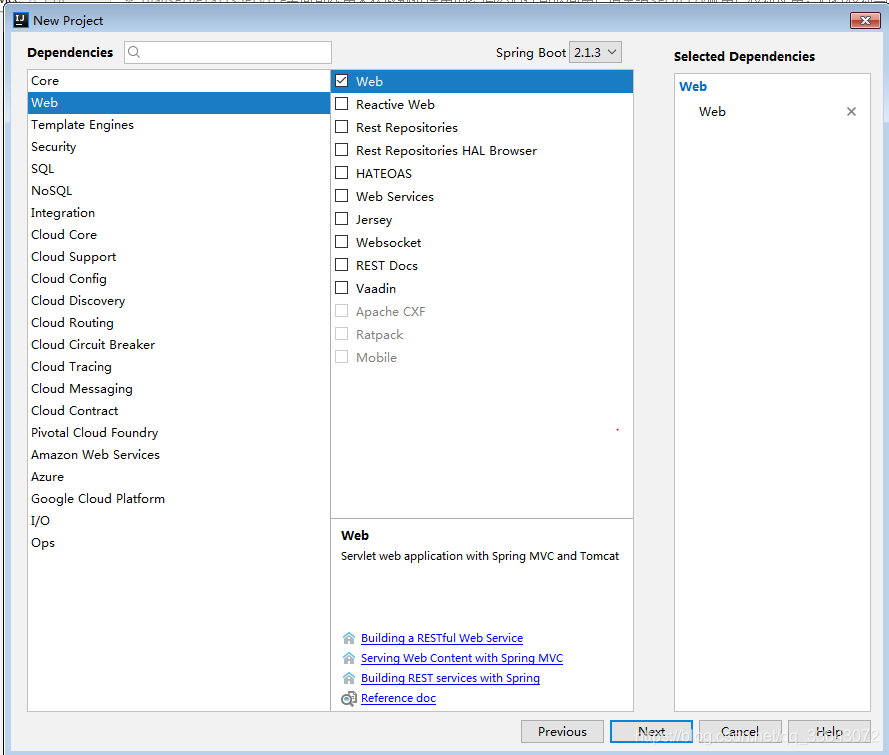The width and height of the screenshot is (889, 755).
Task: Tick the Vaadin checkbox
Action: pyautogui.click(x=341, y=288)
